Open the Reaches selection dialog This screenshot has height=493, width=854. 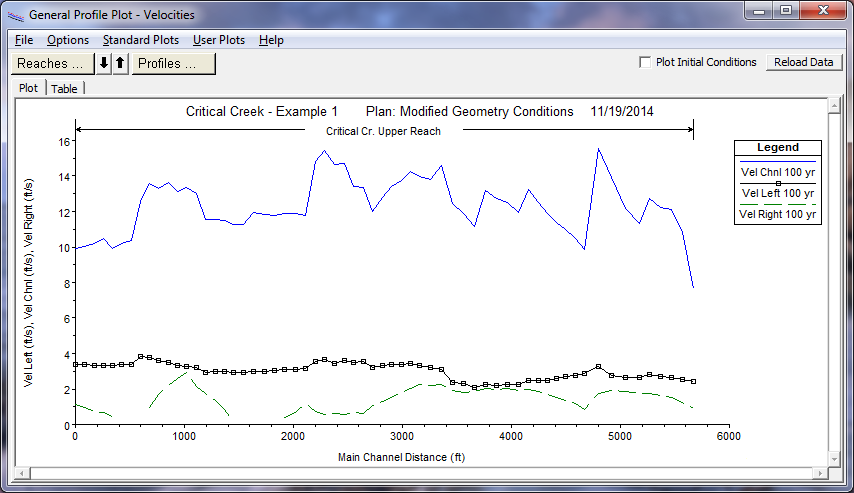pos(51,64)
